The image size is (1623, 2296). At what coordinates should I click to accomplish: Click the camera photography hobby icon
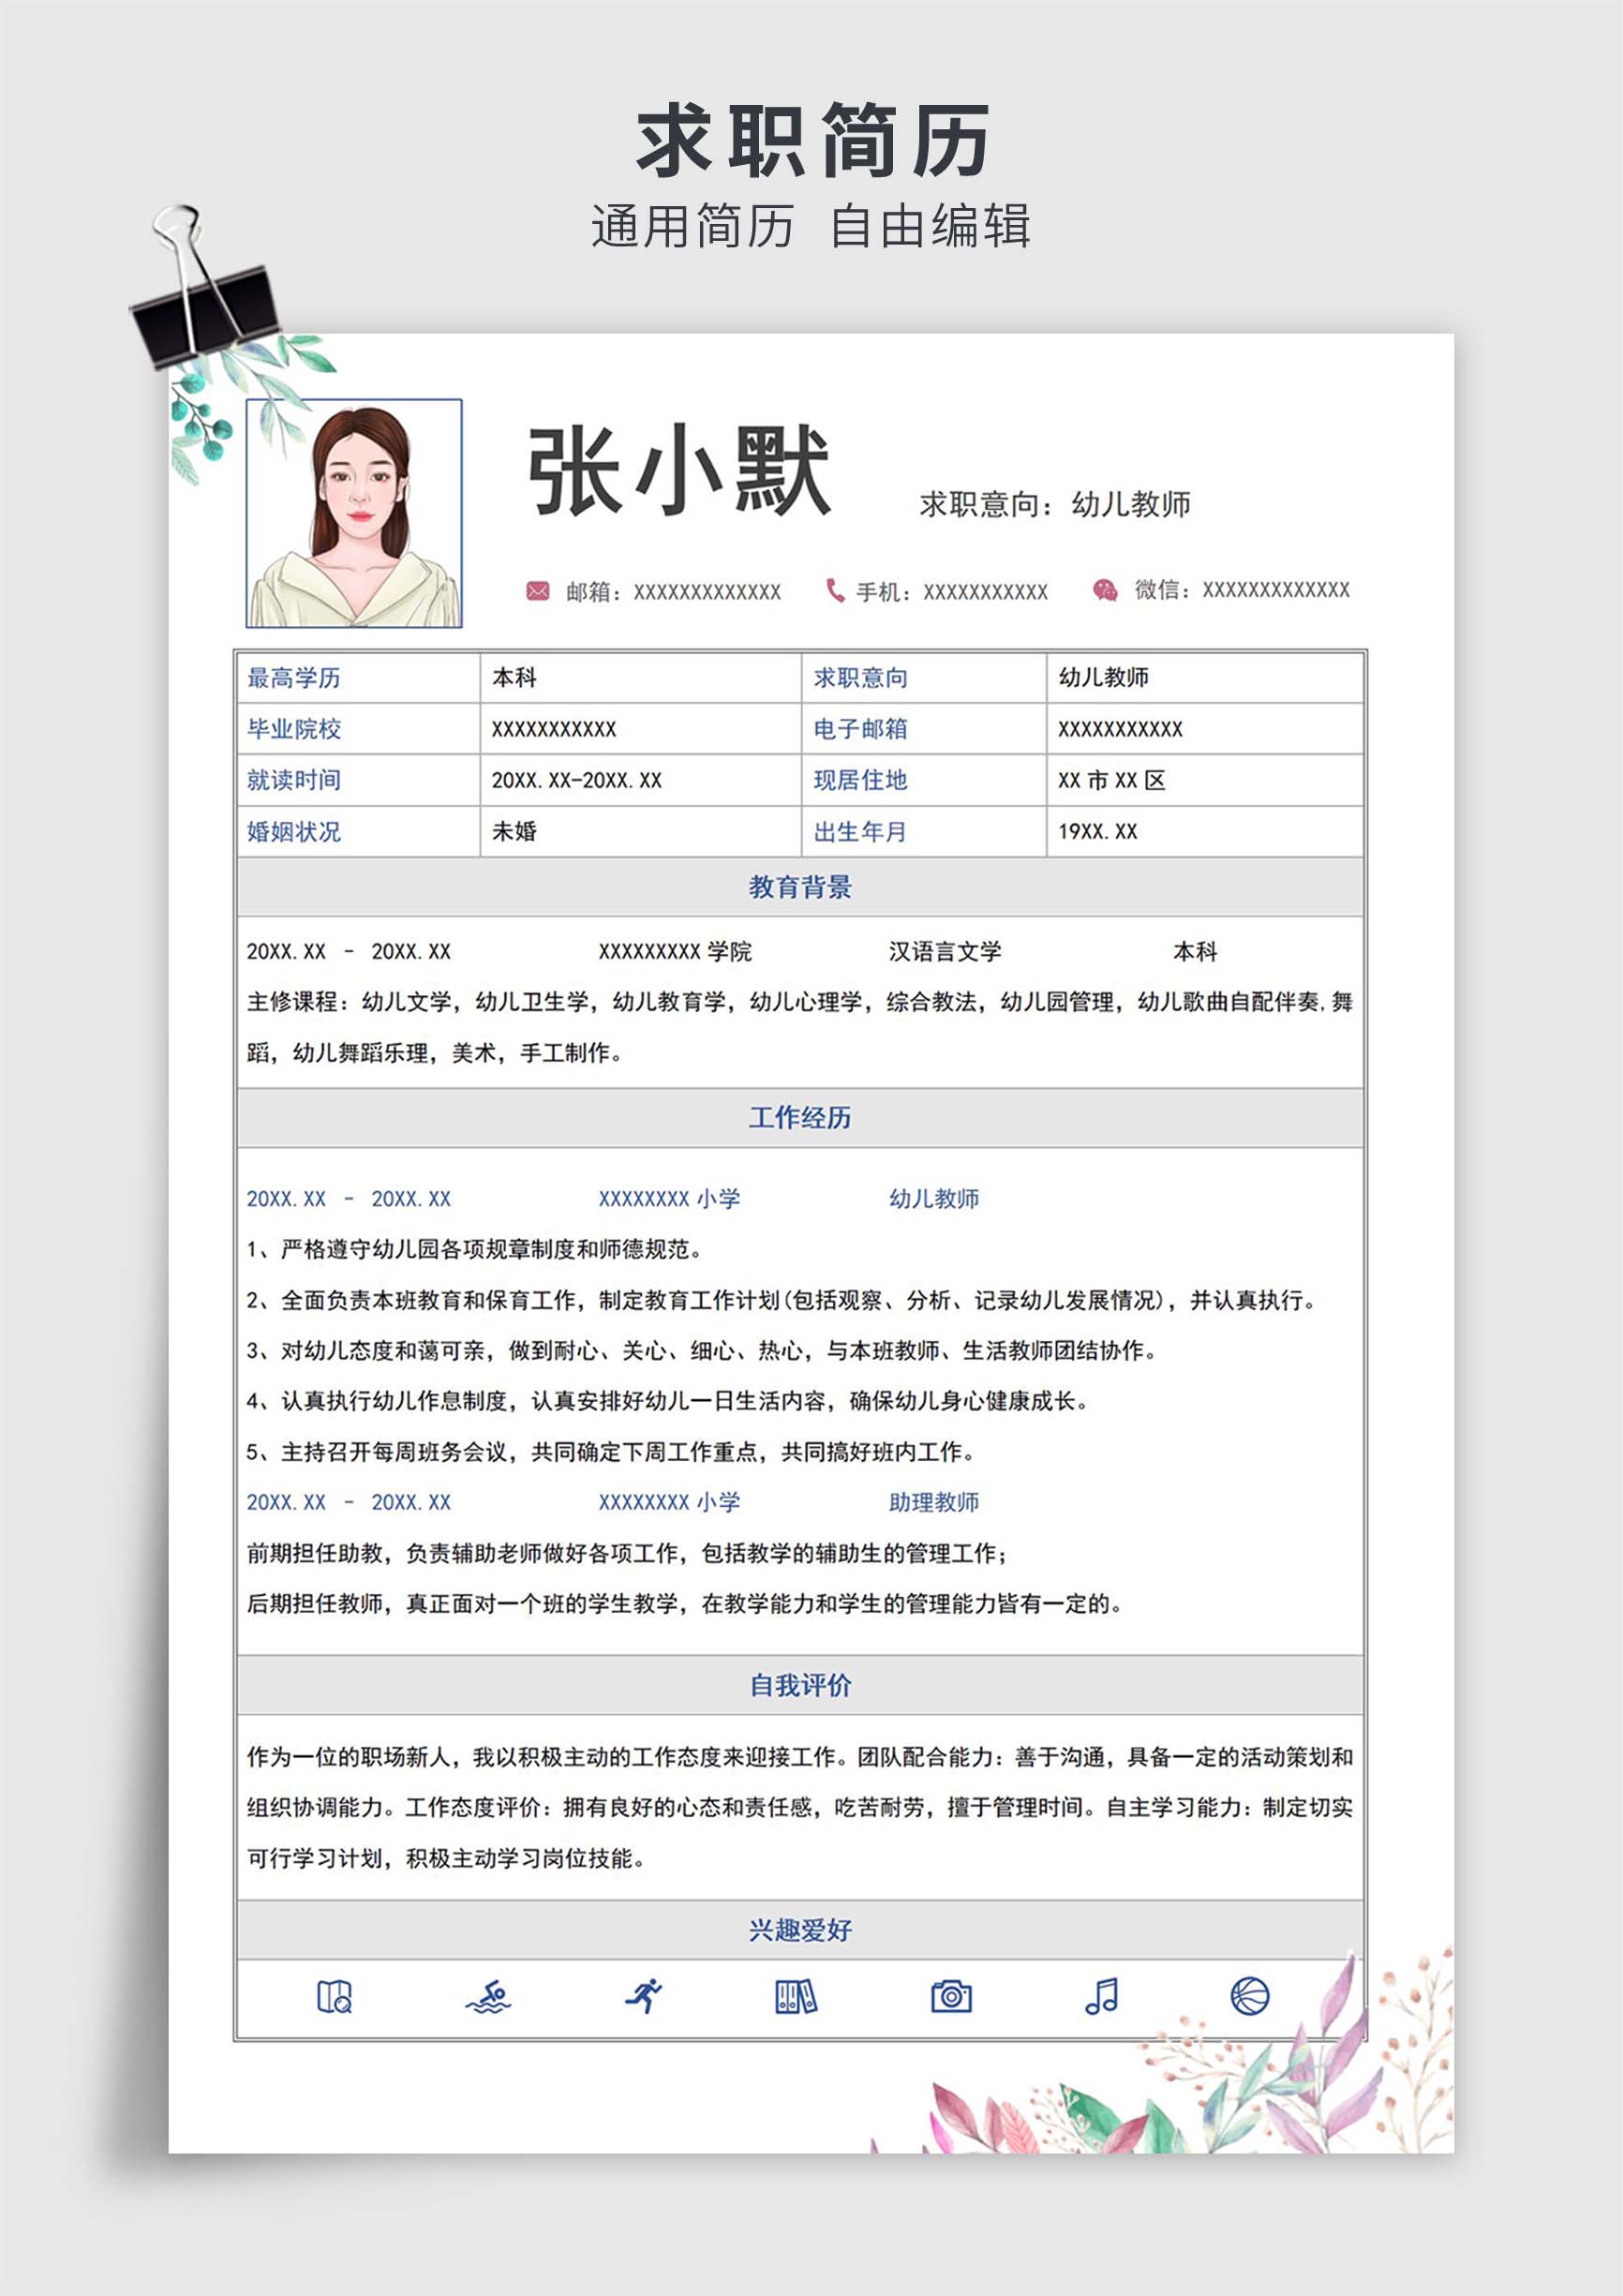(x=951, y=1996)
